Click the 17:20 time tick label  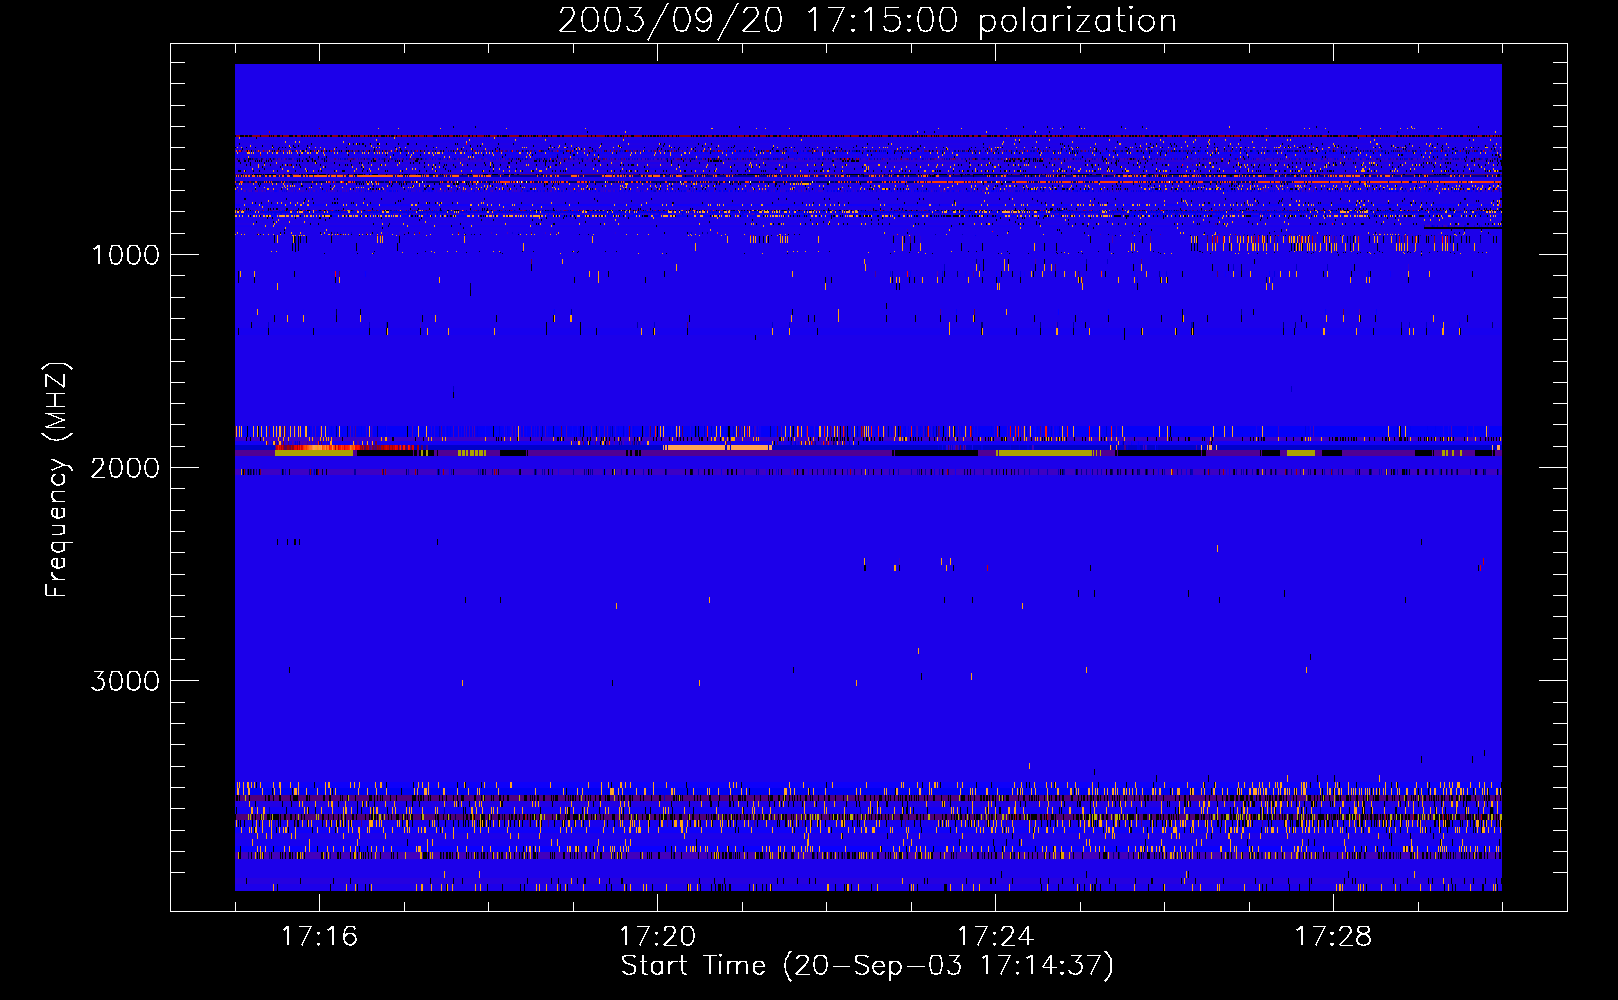coord(657,936)
